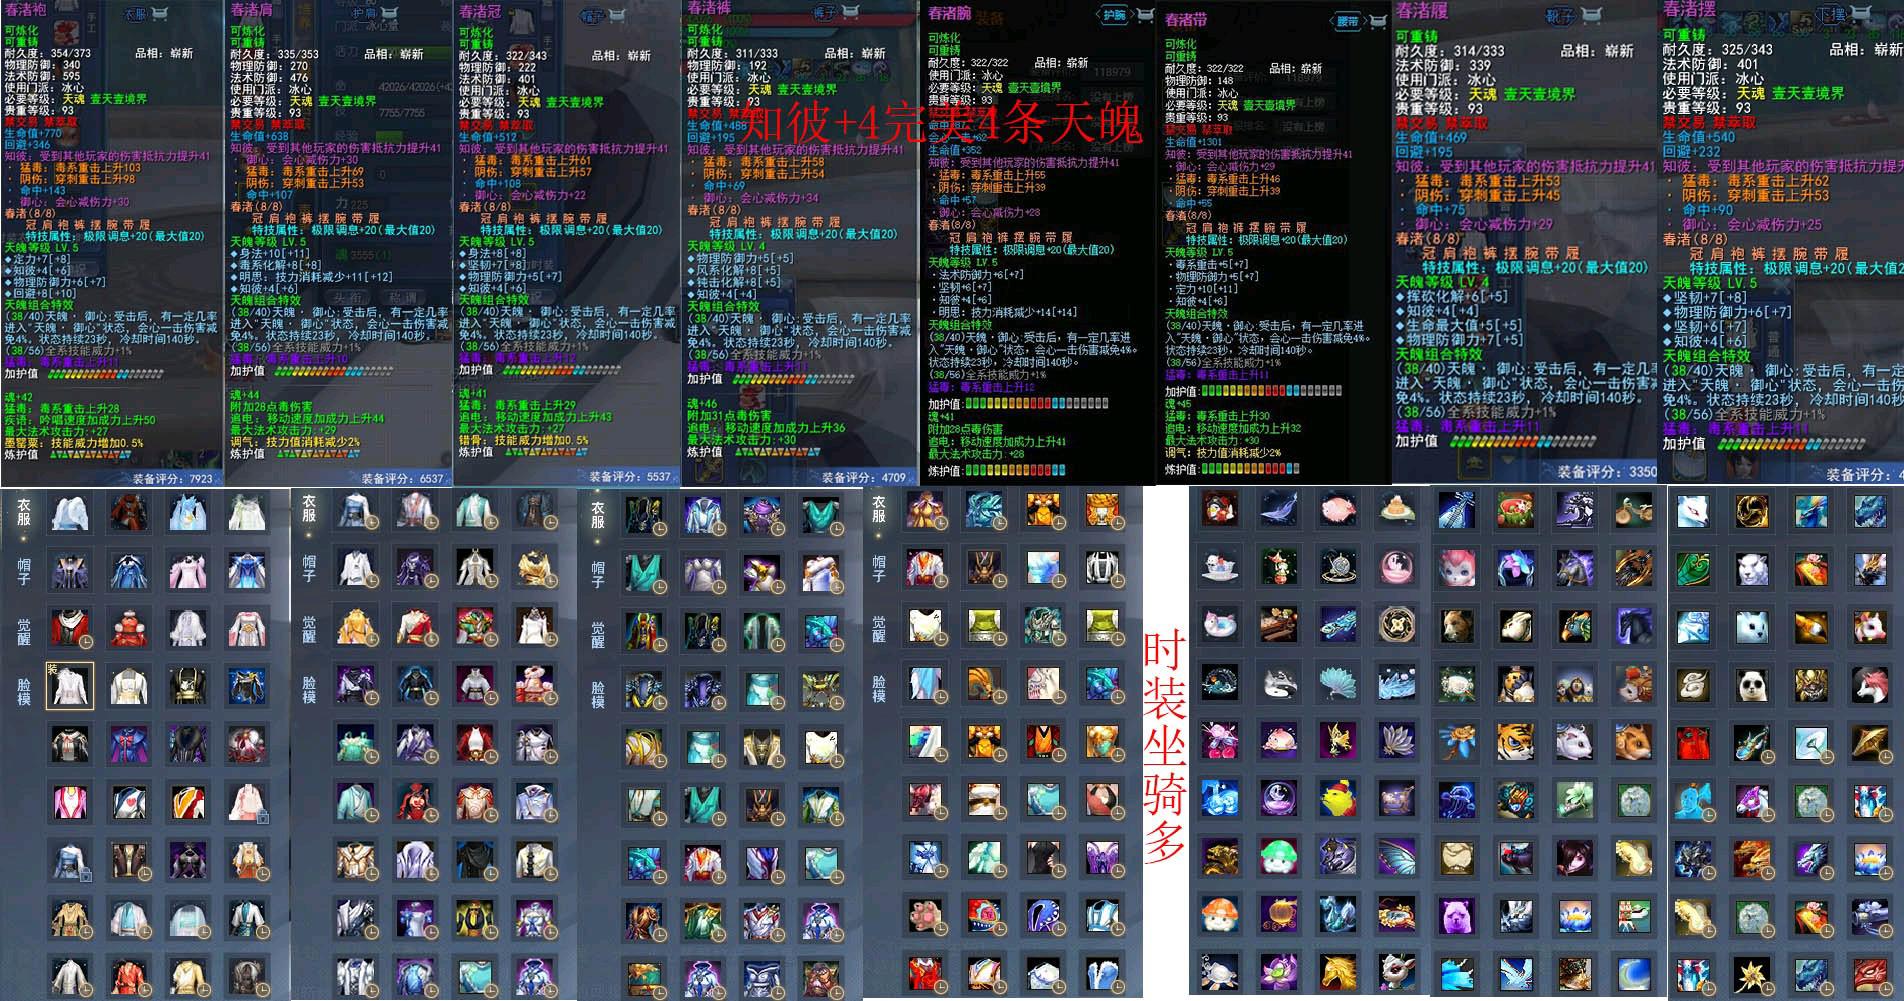This screenshot has width=1904, height=1001.
Task: Choose the wooden bicycle mount icon
Action: (x=1631, y=510)
